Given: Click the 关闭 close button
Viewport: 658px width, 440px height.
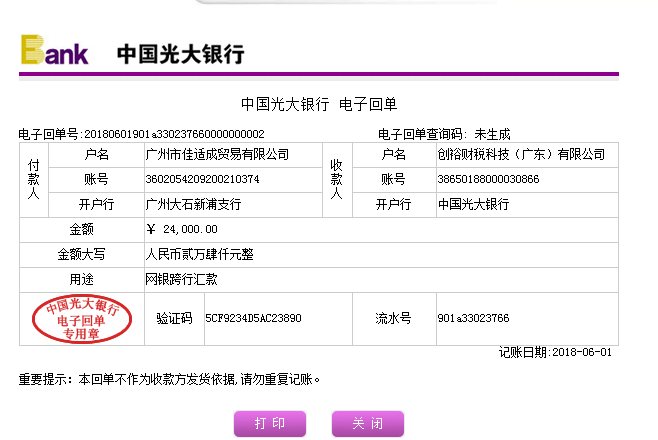Looking at the screenshot, I should click(368, 424).
